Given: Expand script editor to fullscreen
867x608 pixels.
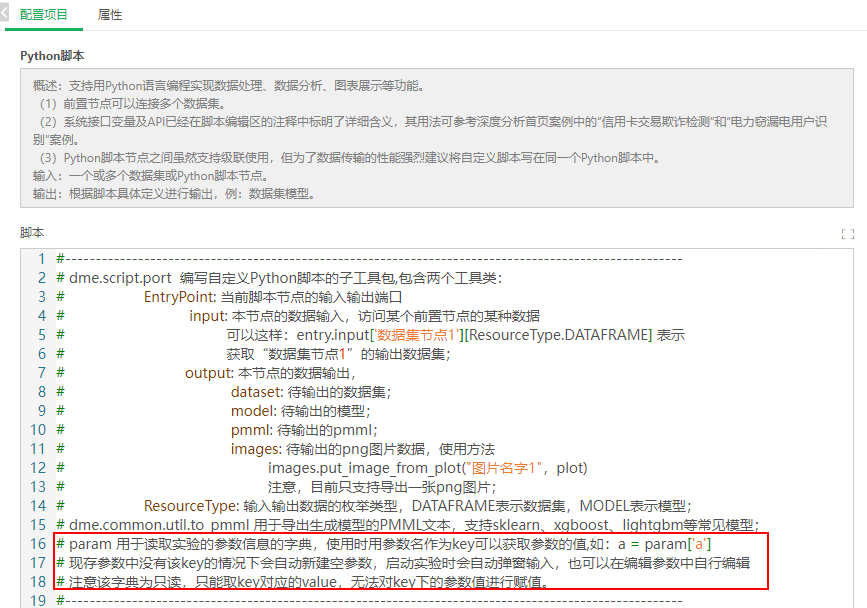Looking at the screenshot, I should [848, 234].
